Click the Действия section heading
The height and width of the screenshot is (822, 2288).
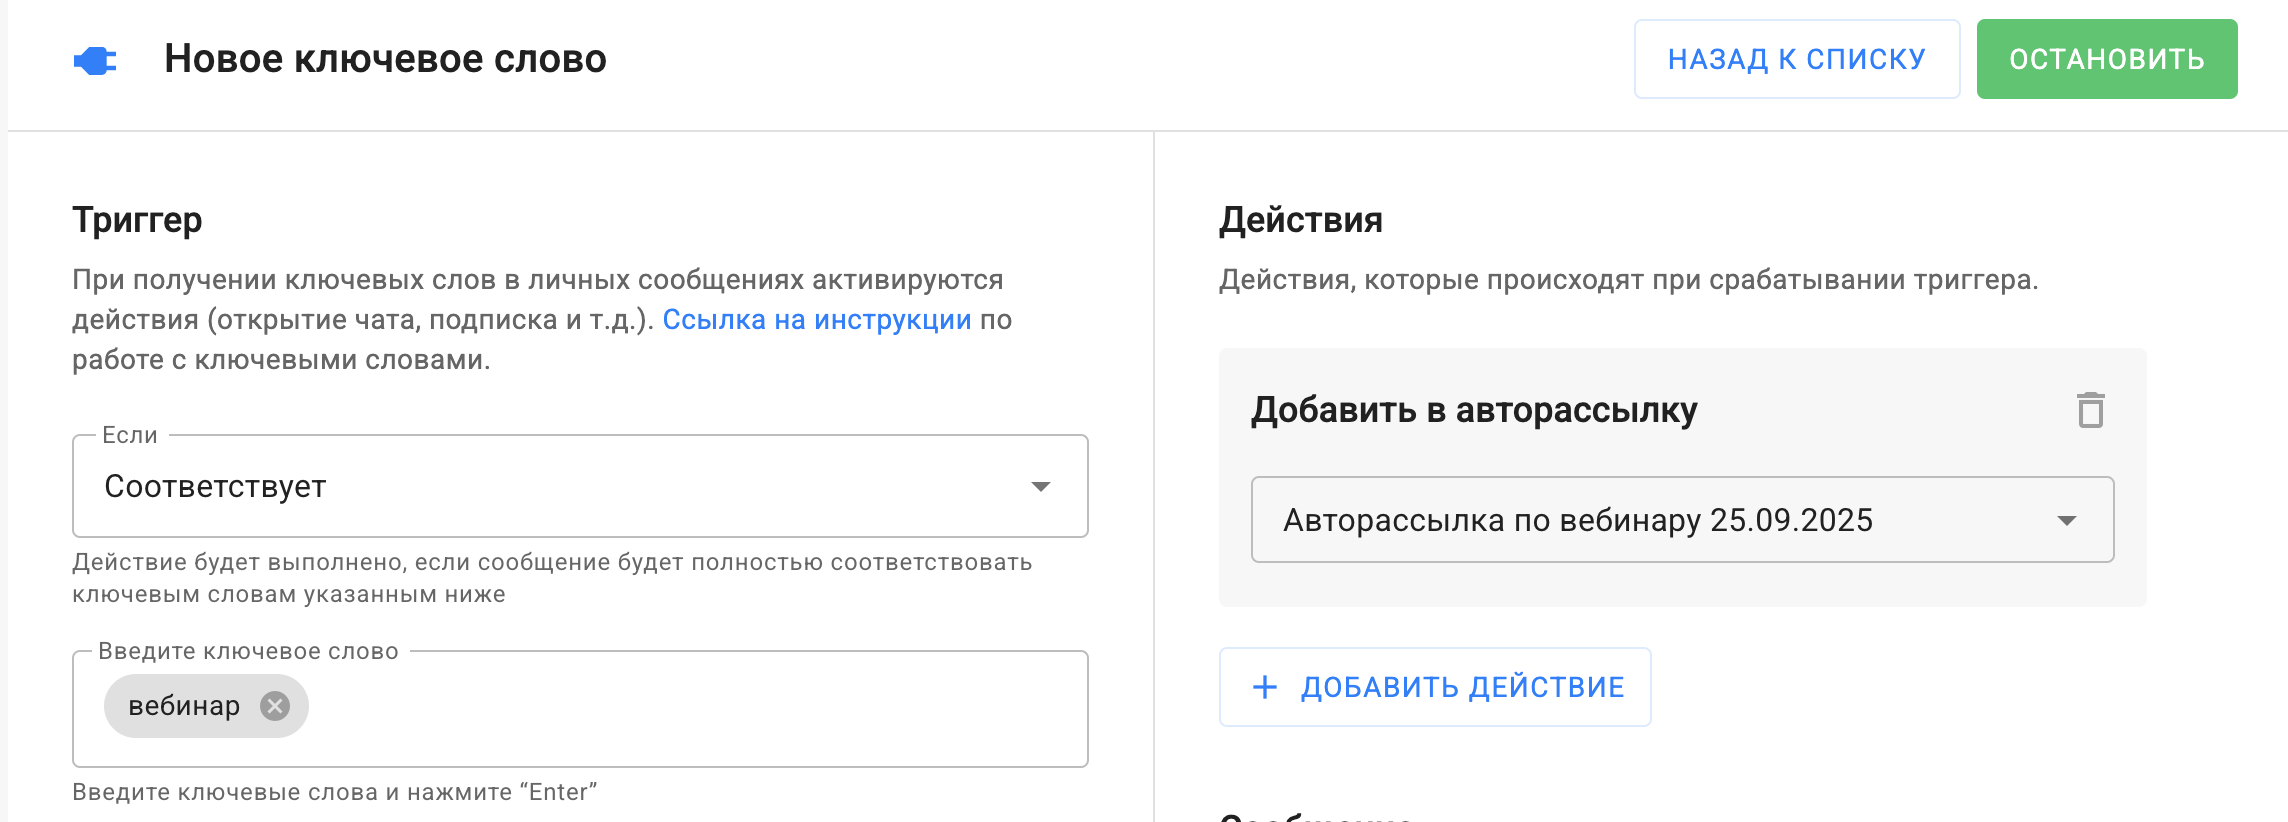click(x=1300, y=220)
